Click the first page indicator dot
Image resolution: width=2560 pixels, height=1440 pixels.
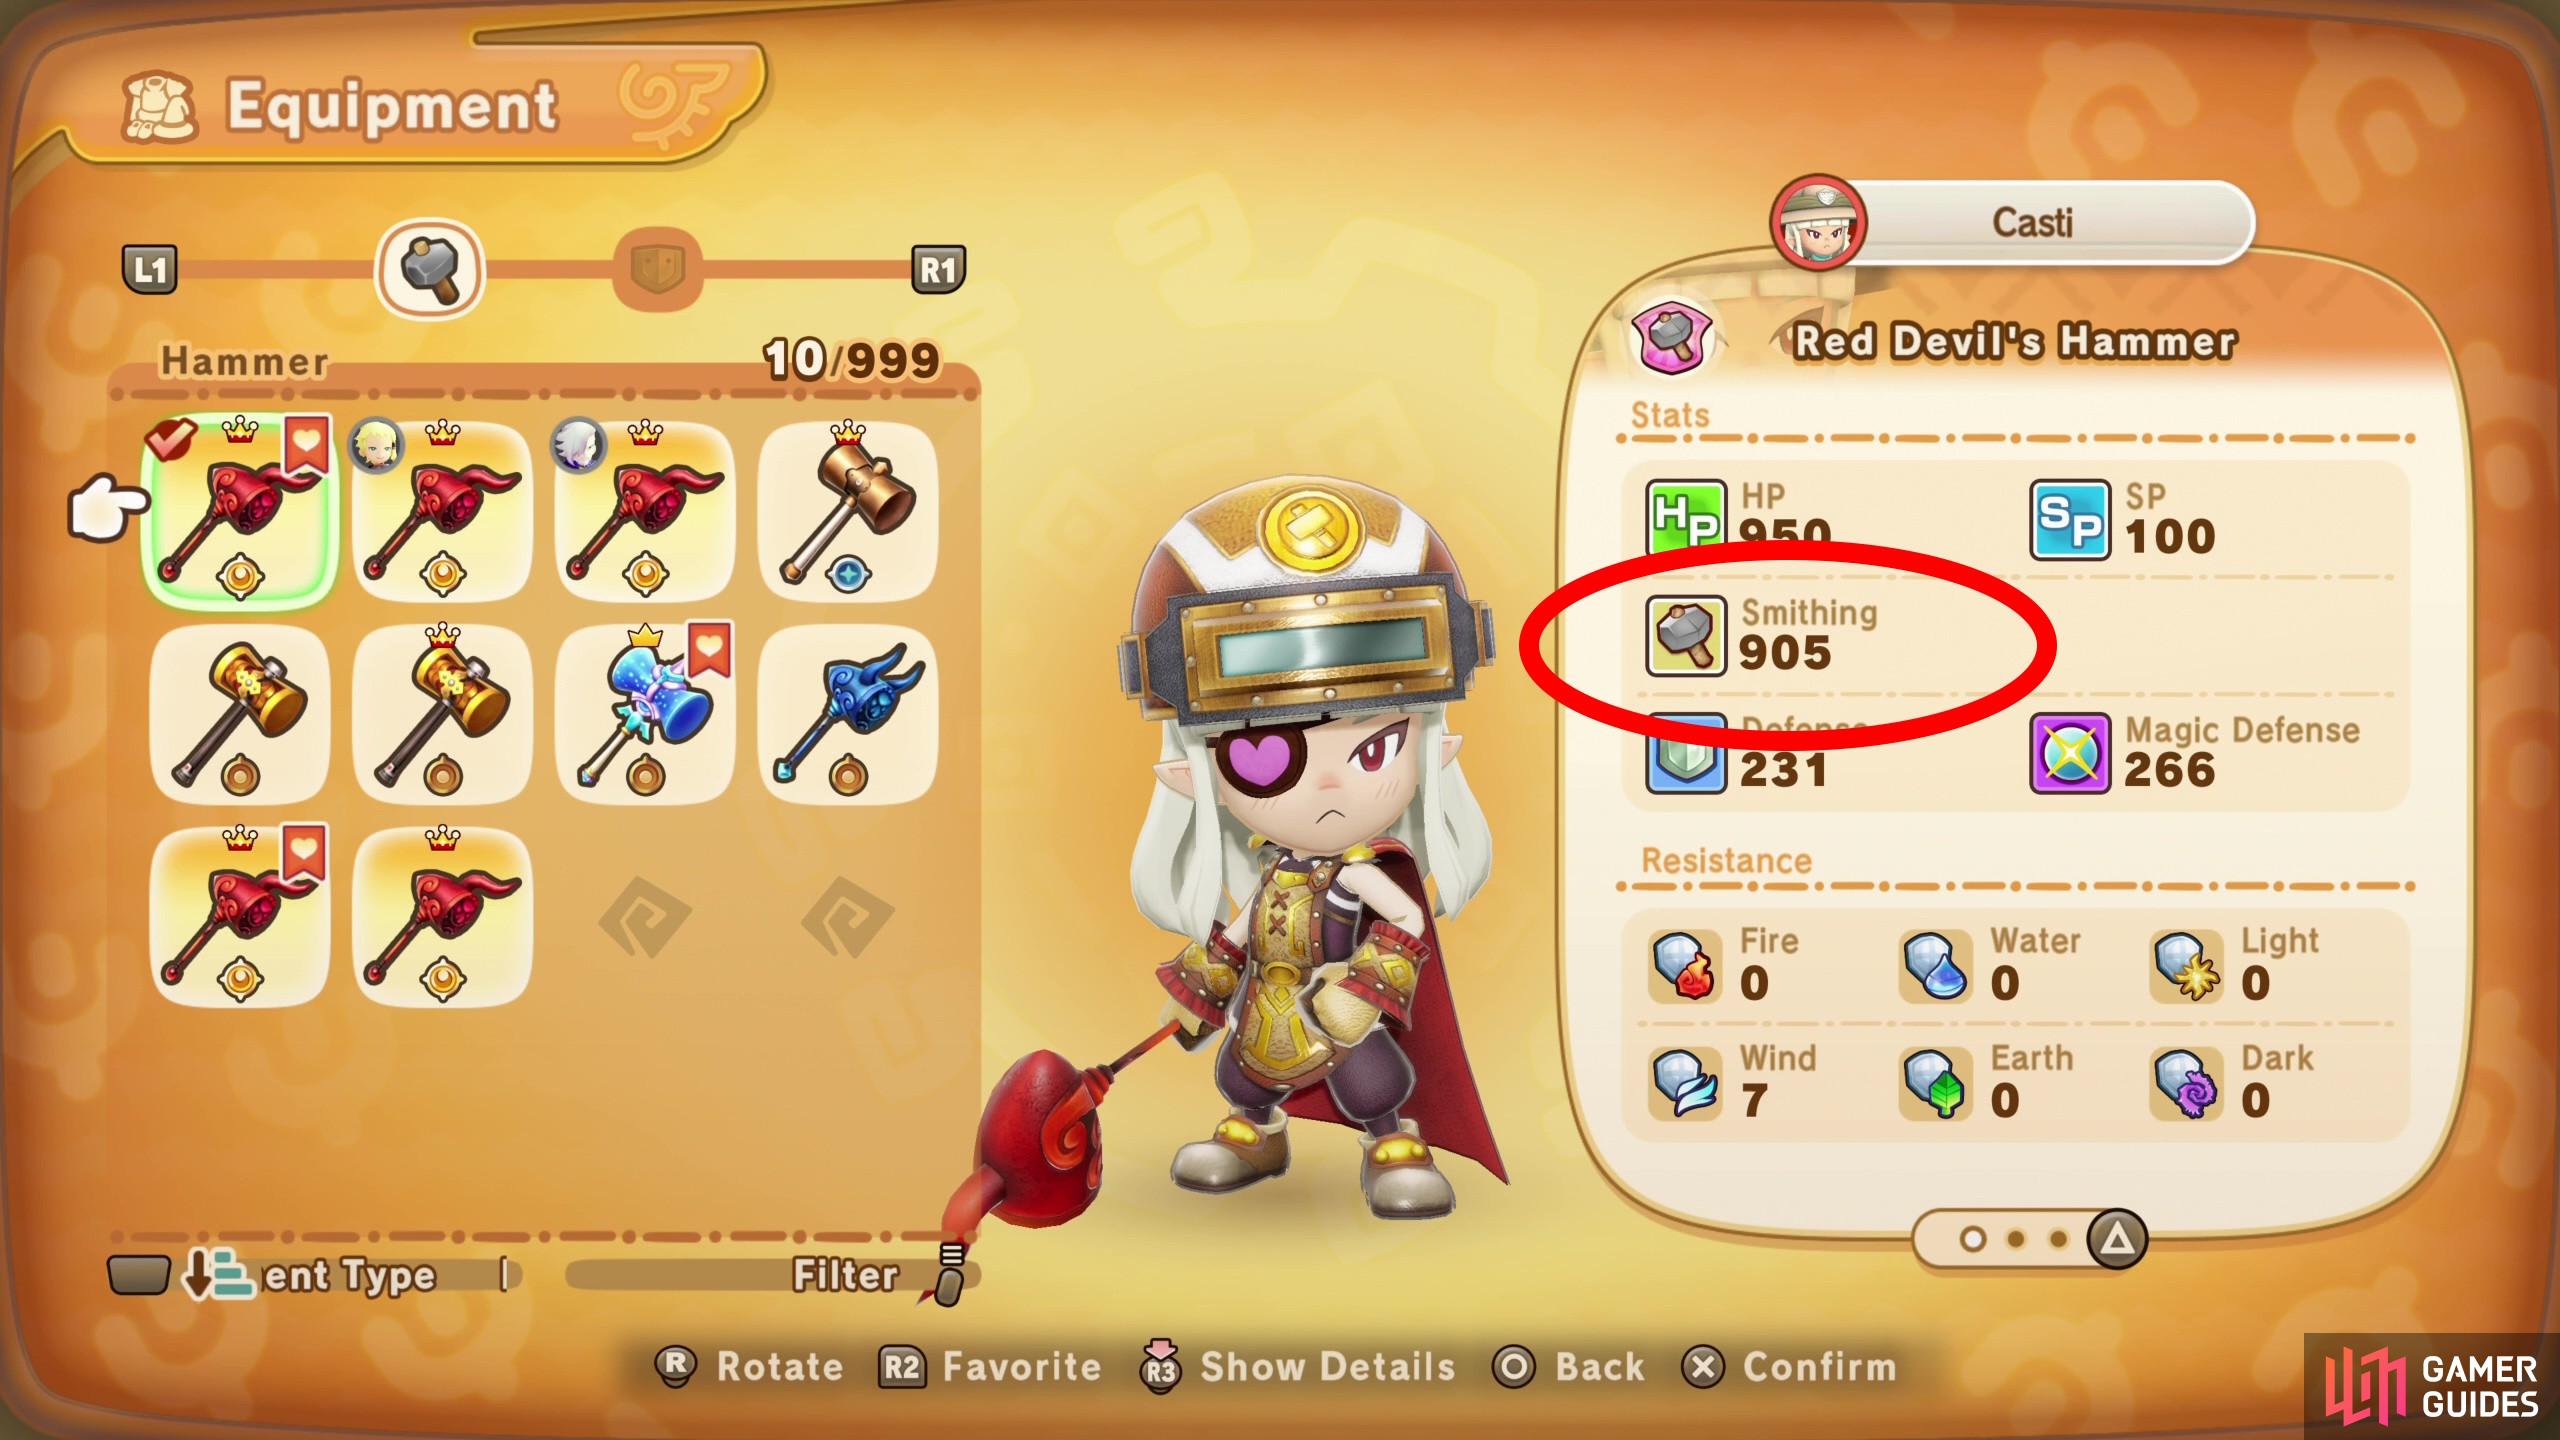click(1972, 1240)
